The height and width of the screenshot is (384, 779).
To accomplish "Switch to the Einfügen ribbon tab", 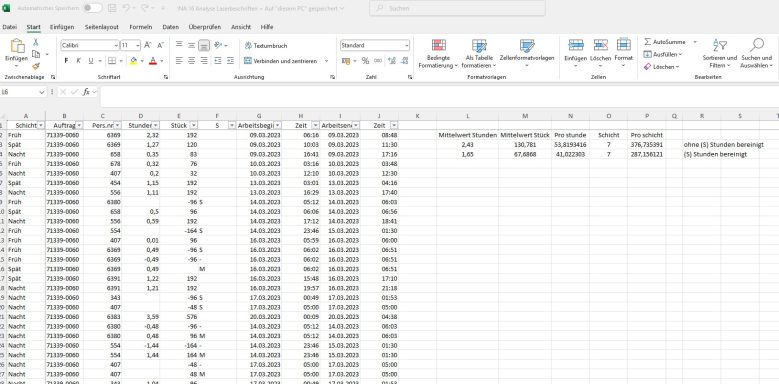I will (x=62, y=27).
